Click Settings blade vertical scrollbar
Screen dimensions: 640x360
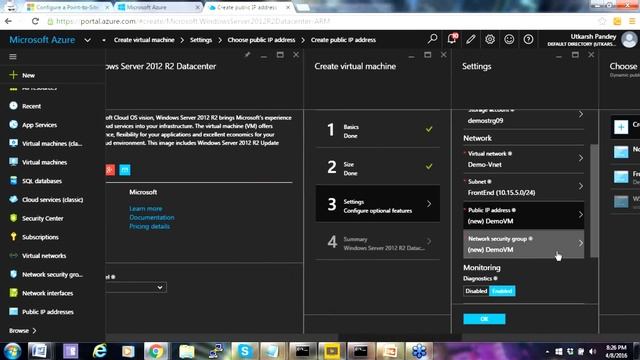click(x=594, y=200)
